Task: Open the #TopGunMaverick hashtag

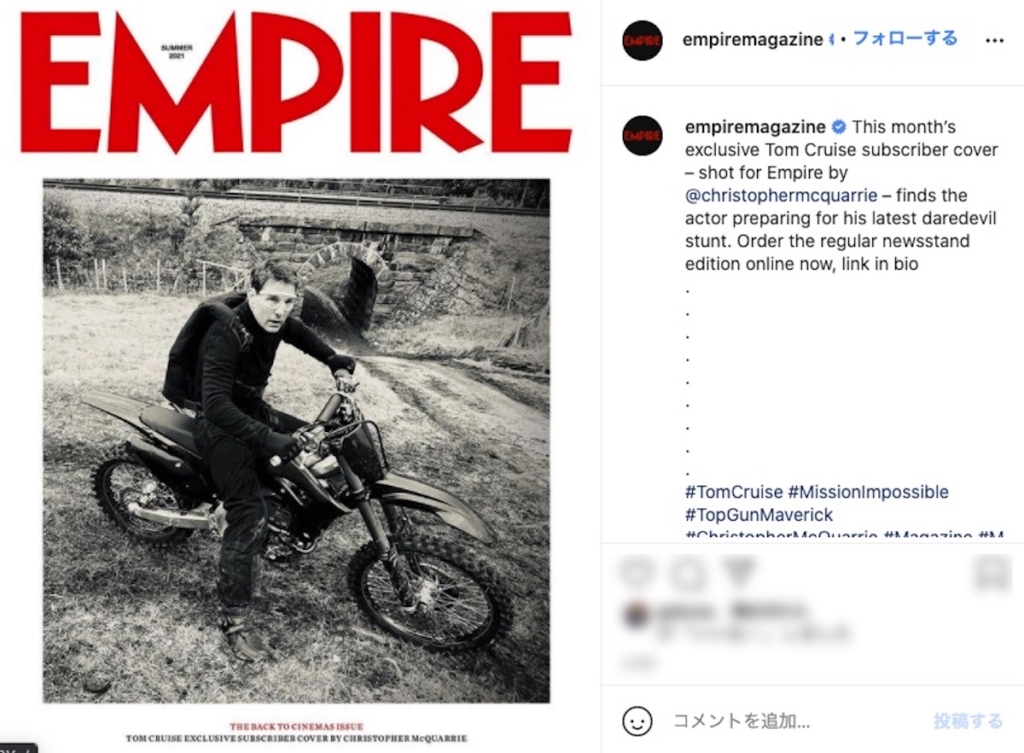Action: [758, 515]
